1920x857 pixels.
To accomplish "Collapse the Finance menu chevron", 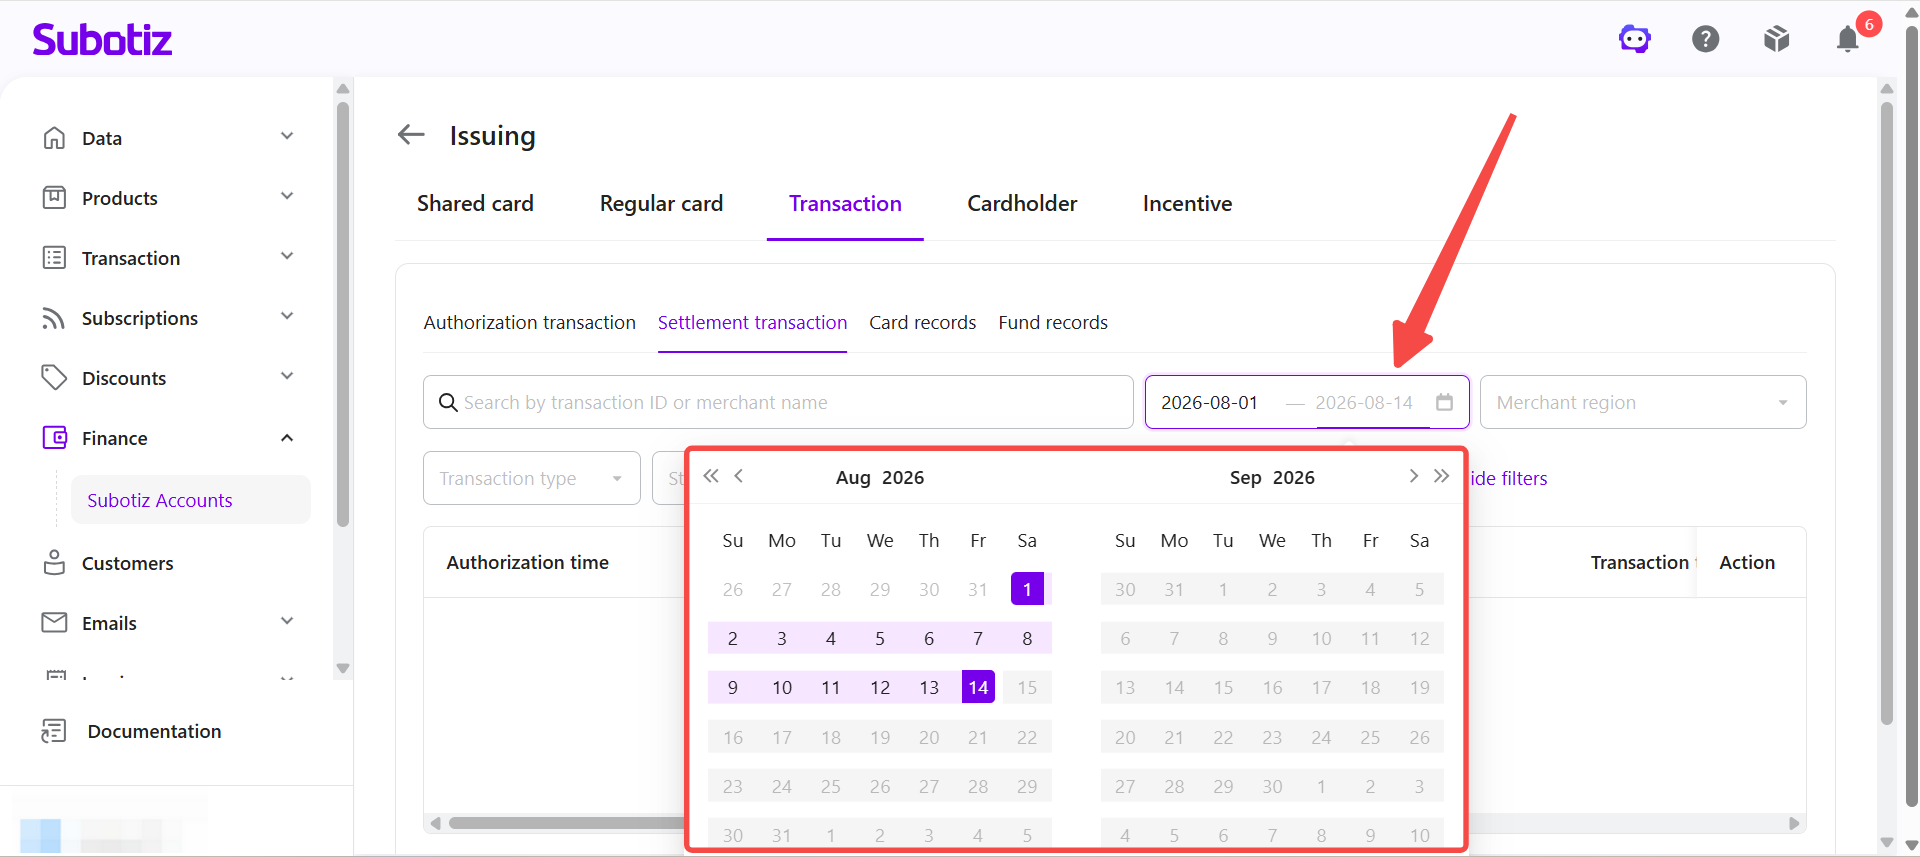I will [287, 438].
